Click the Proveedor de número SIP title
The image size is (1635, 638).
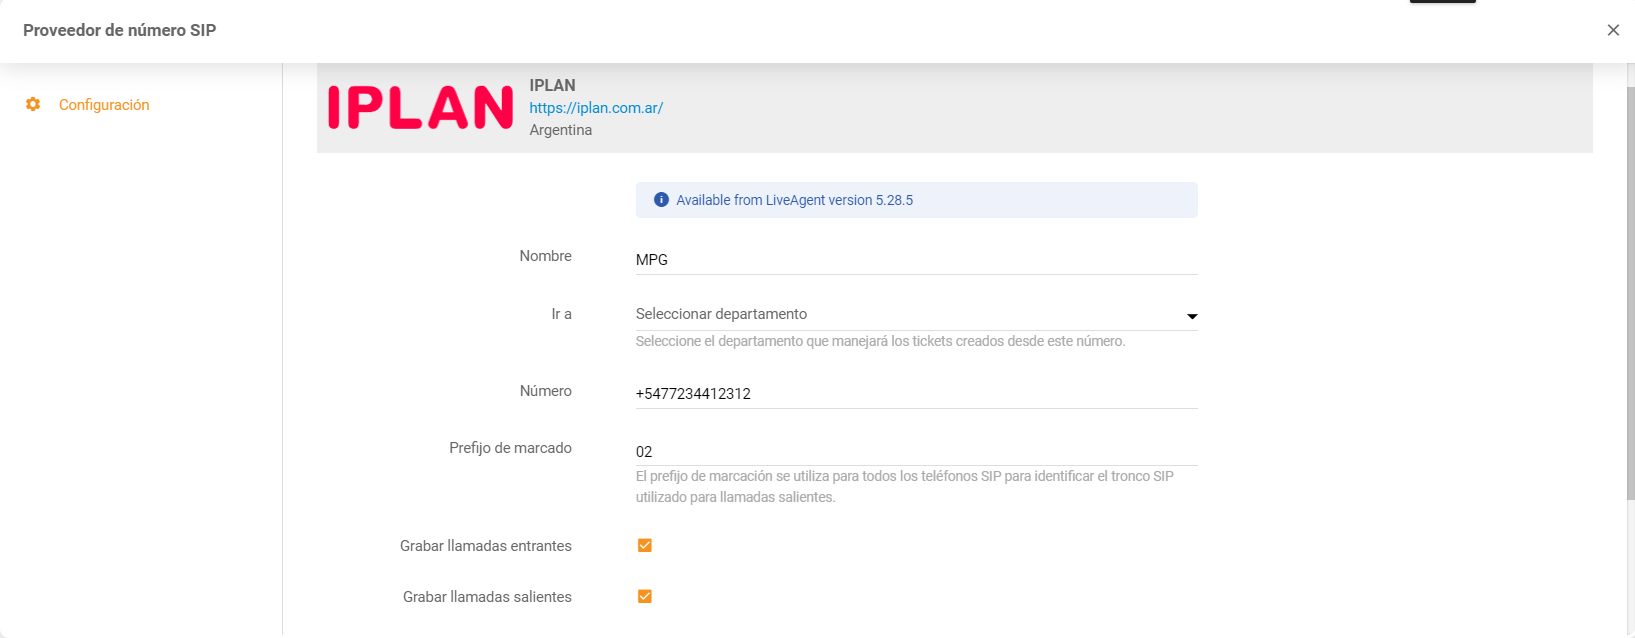coord(120,30)
